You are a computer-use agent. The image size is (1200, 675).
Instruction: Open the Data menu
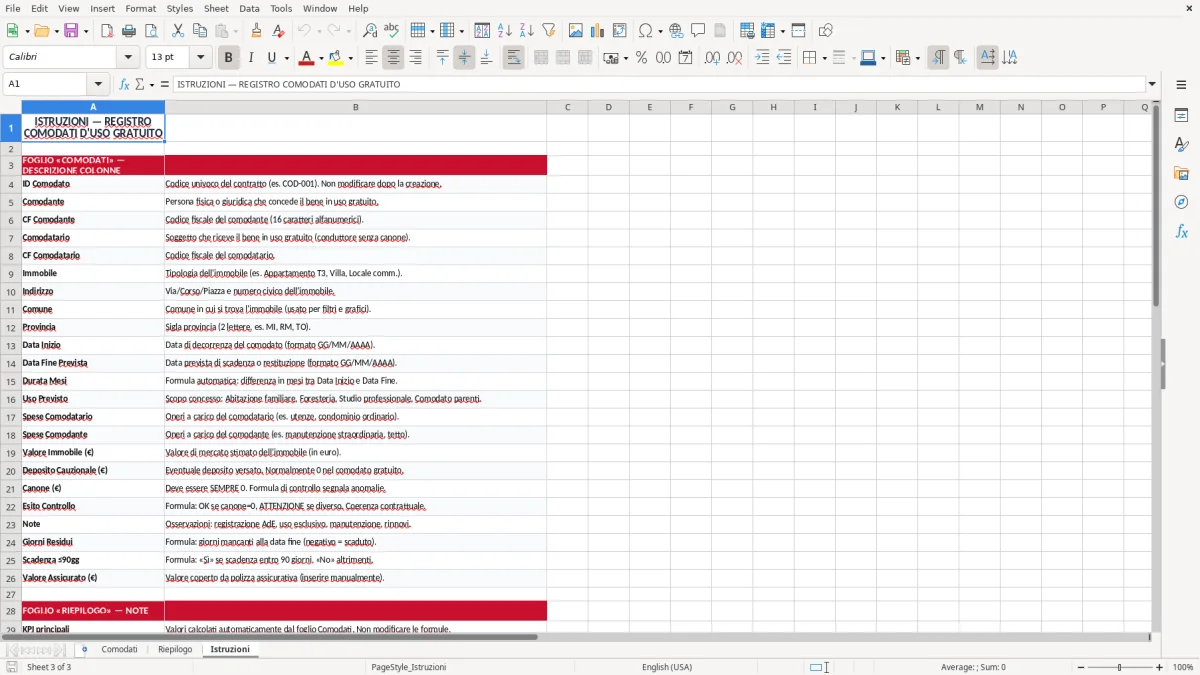(249, 8)
